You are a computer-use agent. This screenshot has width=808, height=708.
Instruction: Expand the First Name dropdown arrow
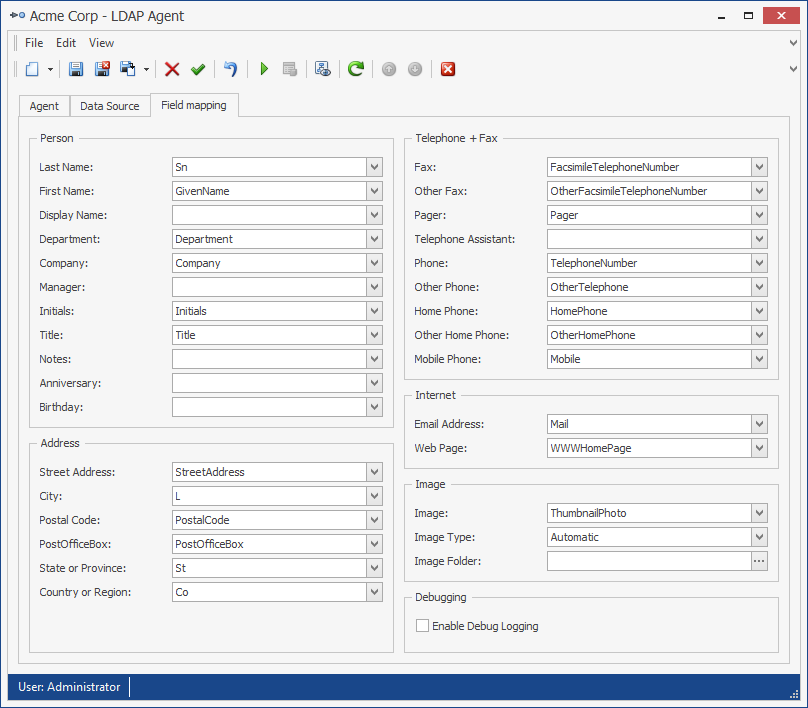[x=375, y=191]
